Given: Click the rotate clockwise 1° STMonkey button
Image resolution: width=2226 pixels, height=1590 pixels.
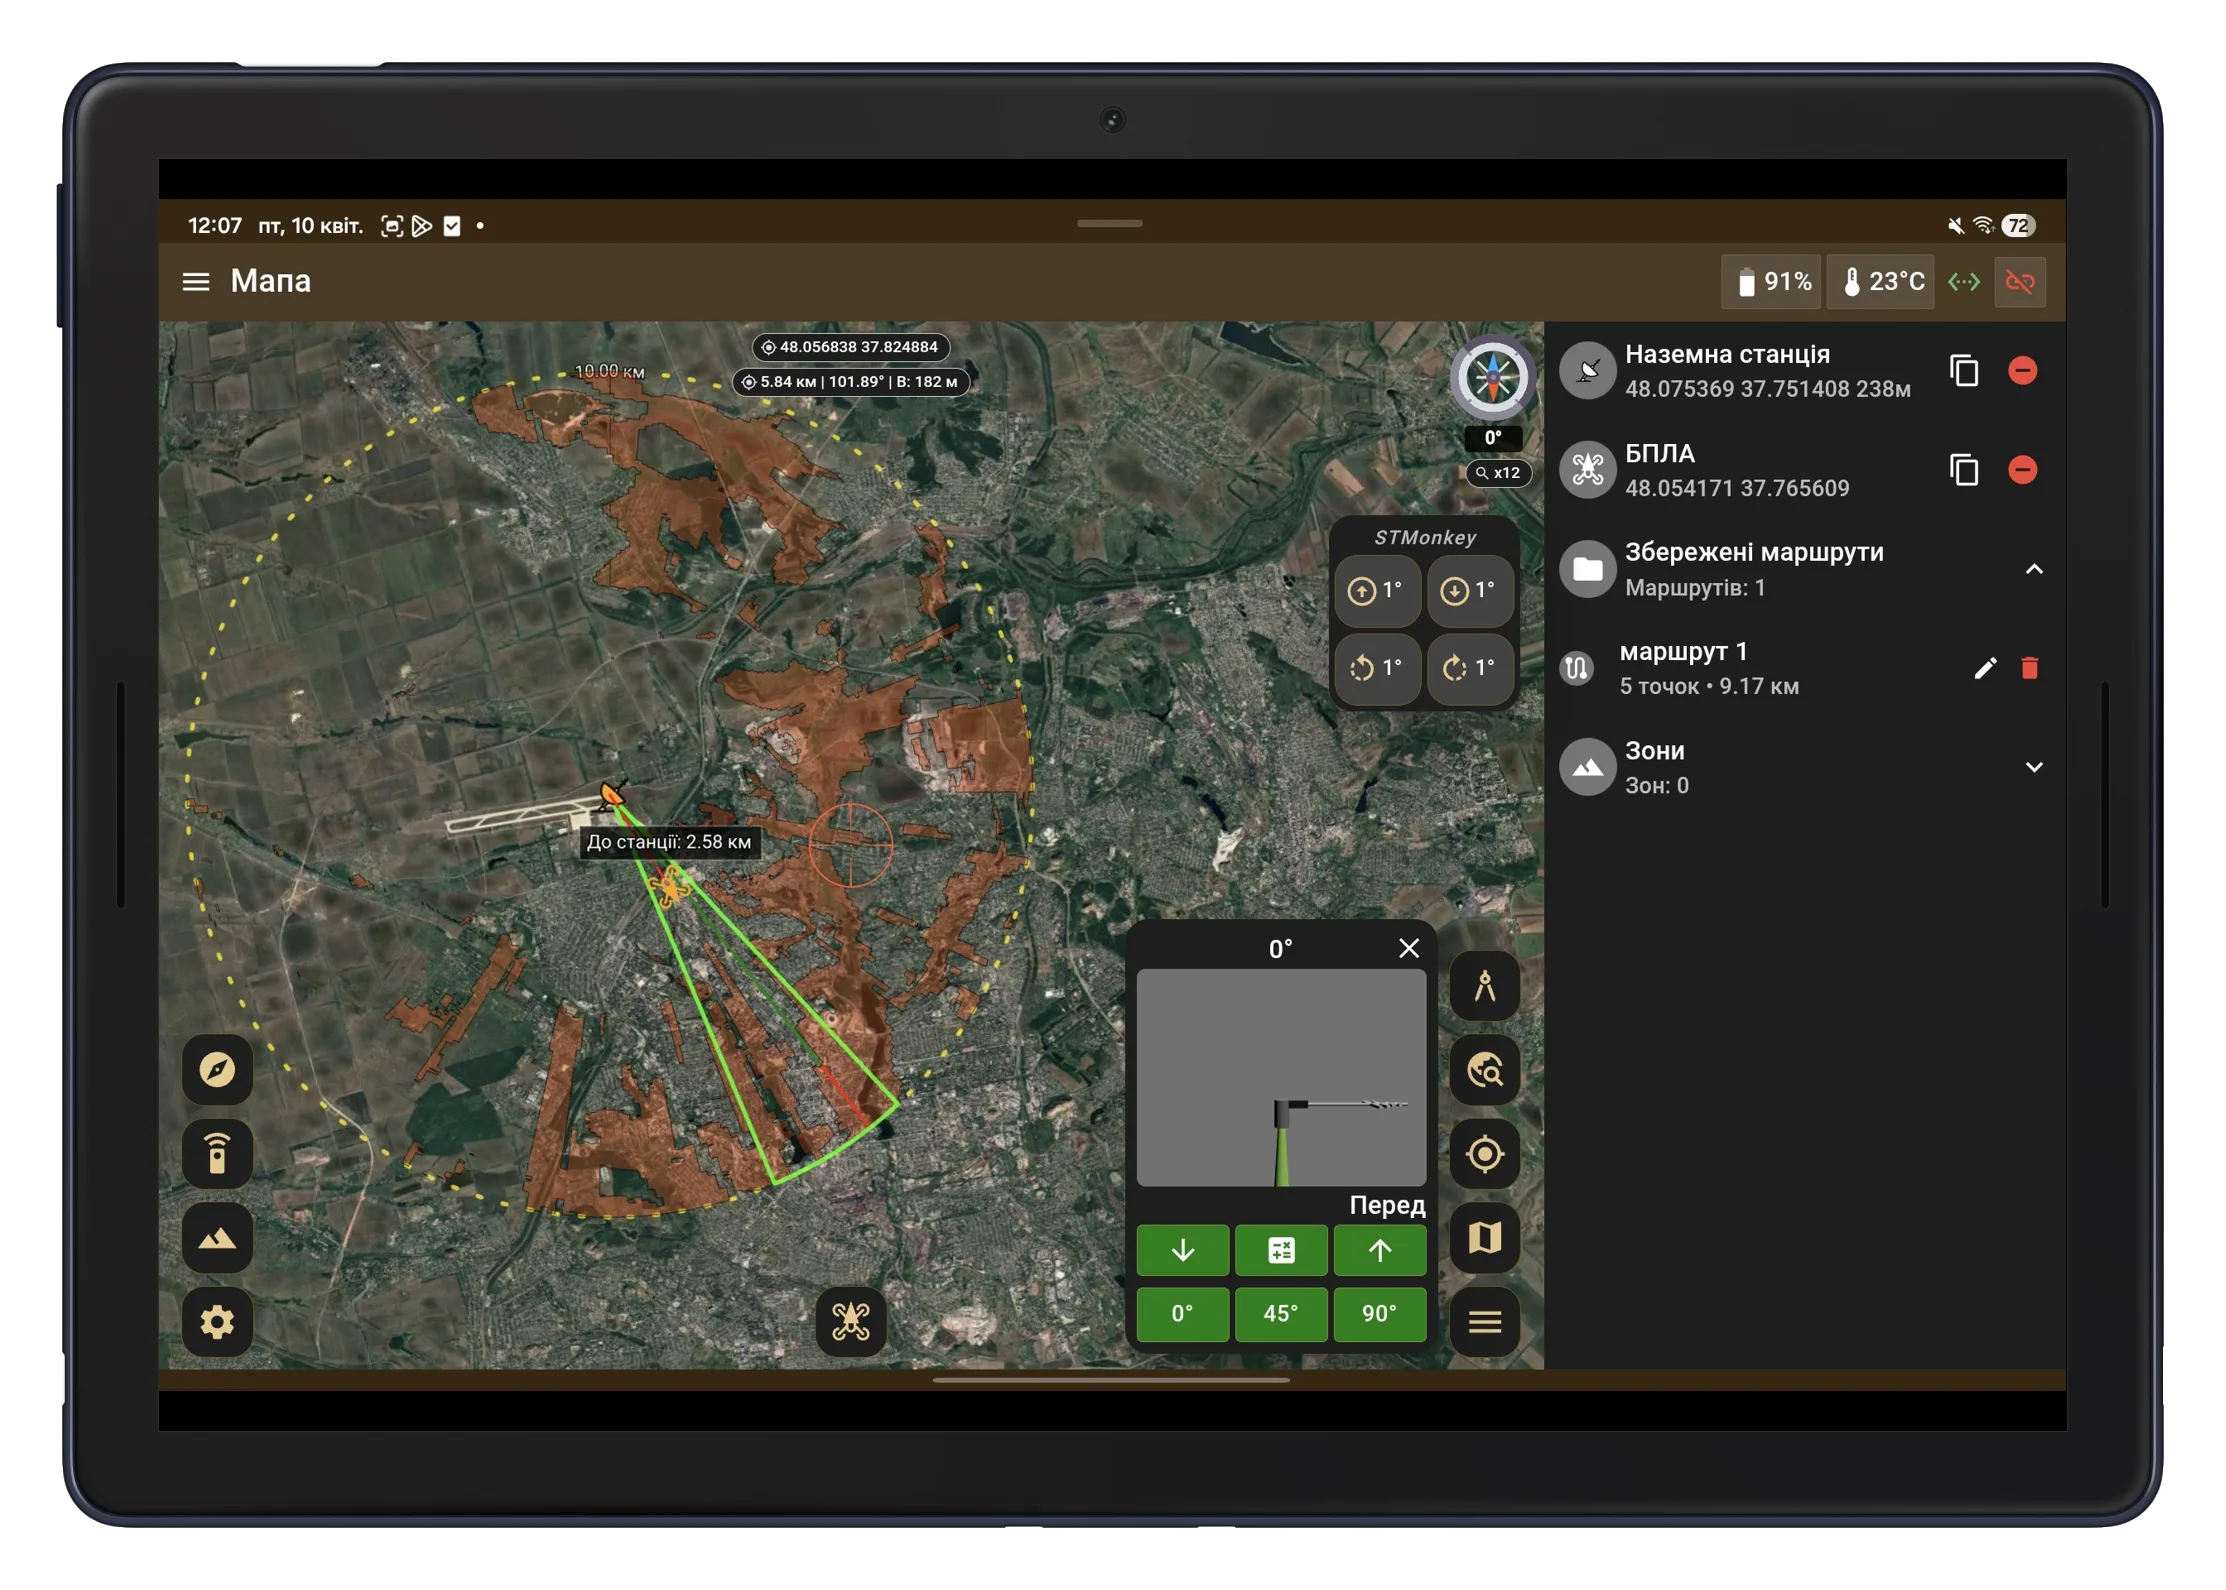Looking at the screenshot, I should [x=1469, y=667].
